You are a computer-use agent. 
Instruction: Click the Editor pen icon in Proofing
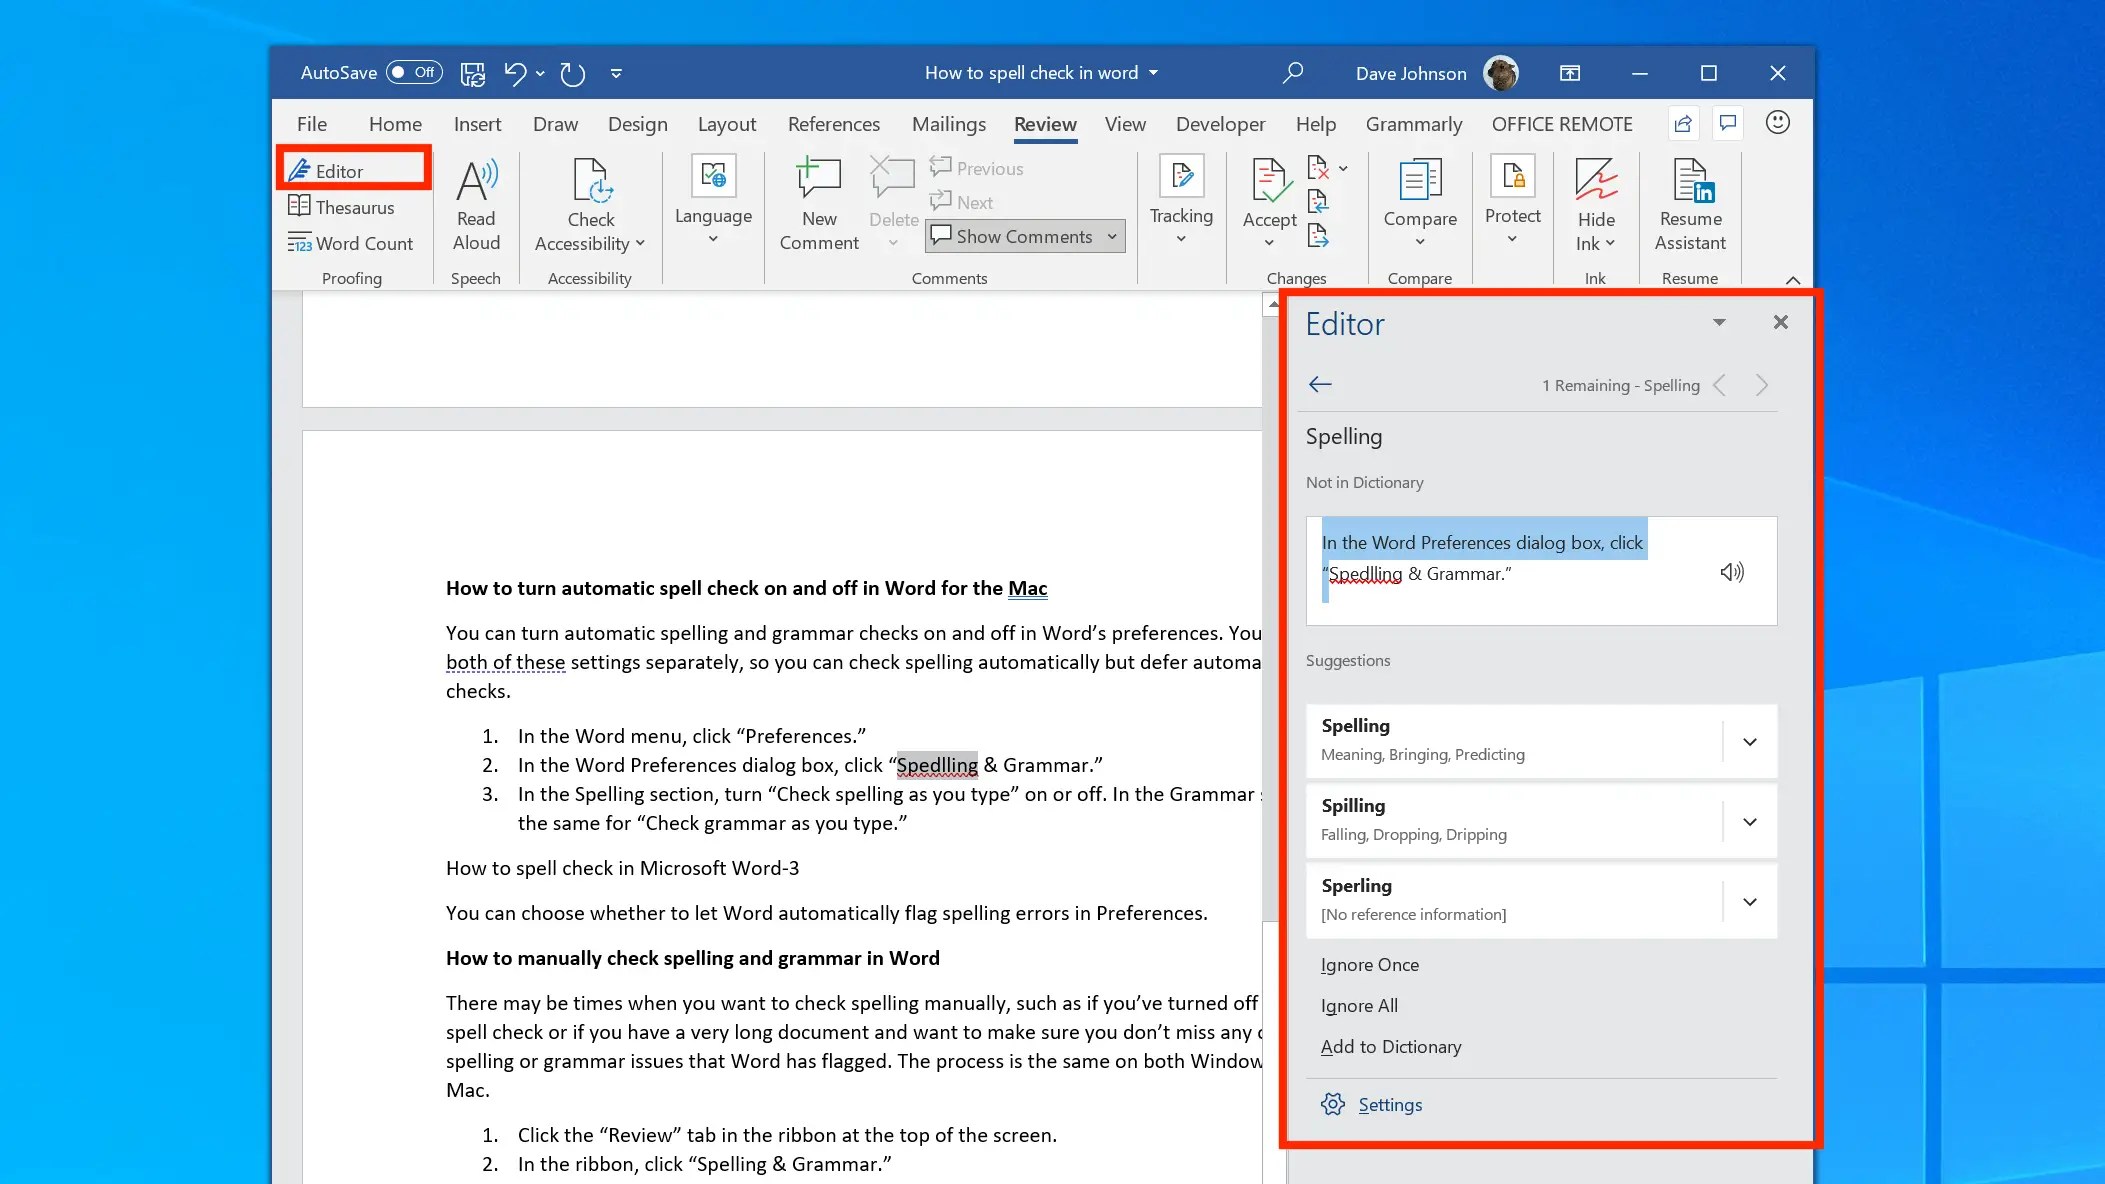click(299, 170)
